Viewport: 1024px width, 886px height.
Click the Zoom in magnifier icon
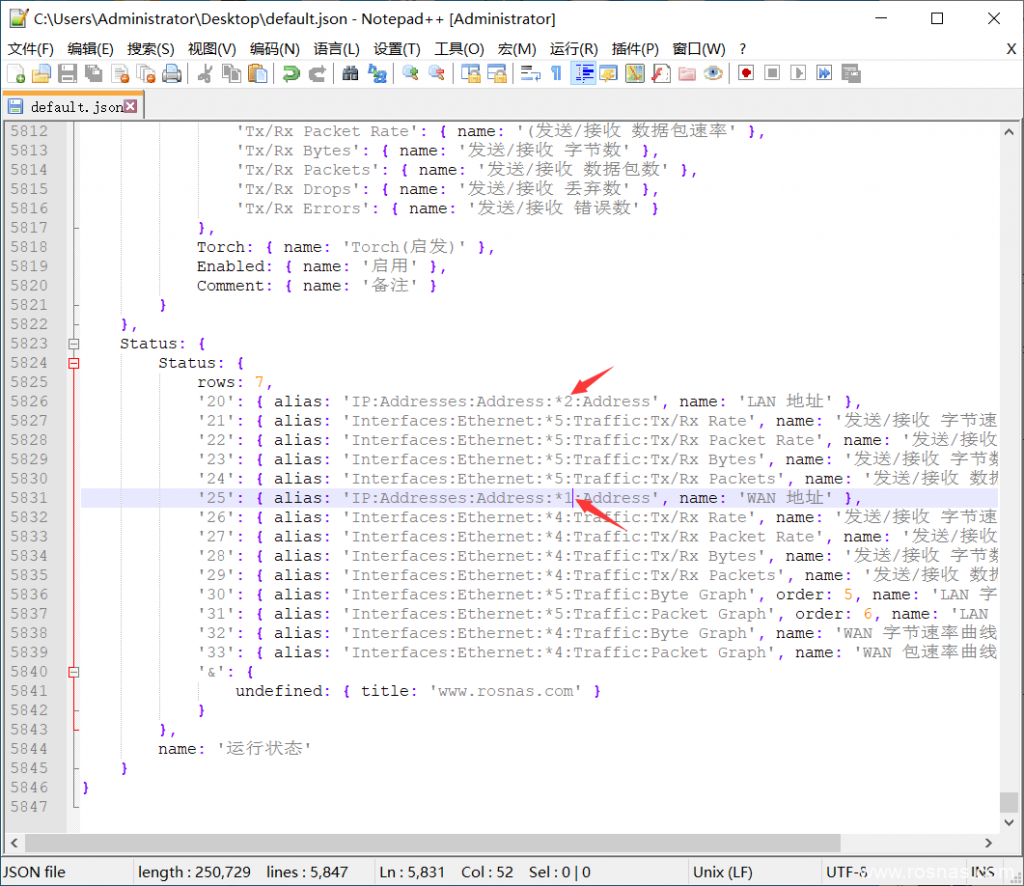pos(410,73)
